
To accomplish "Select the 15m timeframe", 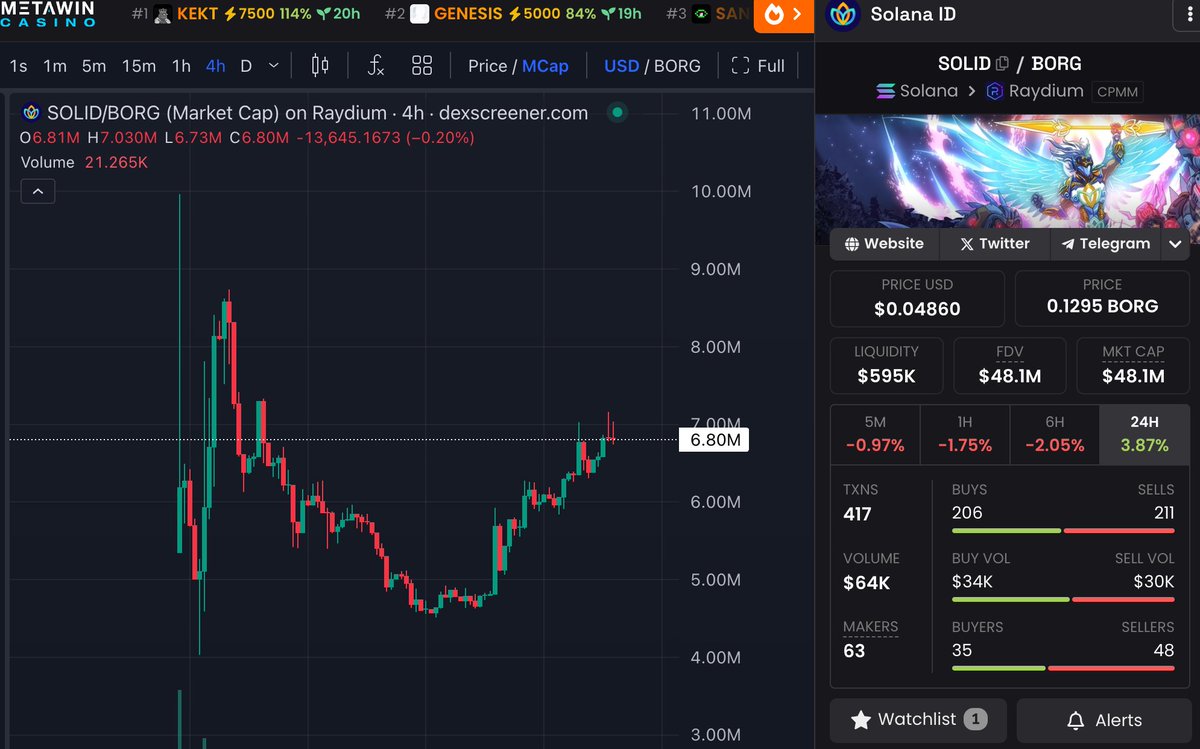I will click(139, 65).
